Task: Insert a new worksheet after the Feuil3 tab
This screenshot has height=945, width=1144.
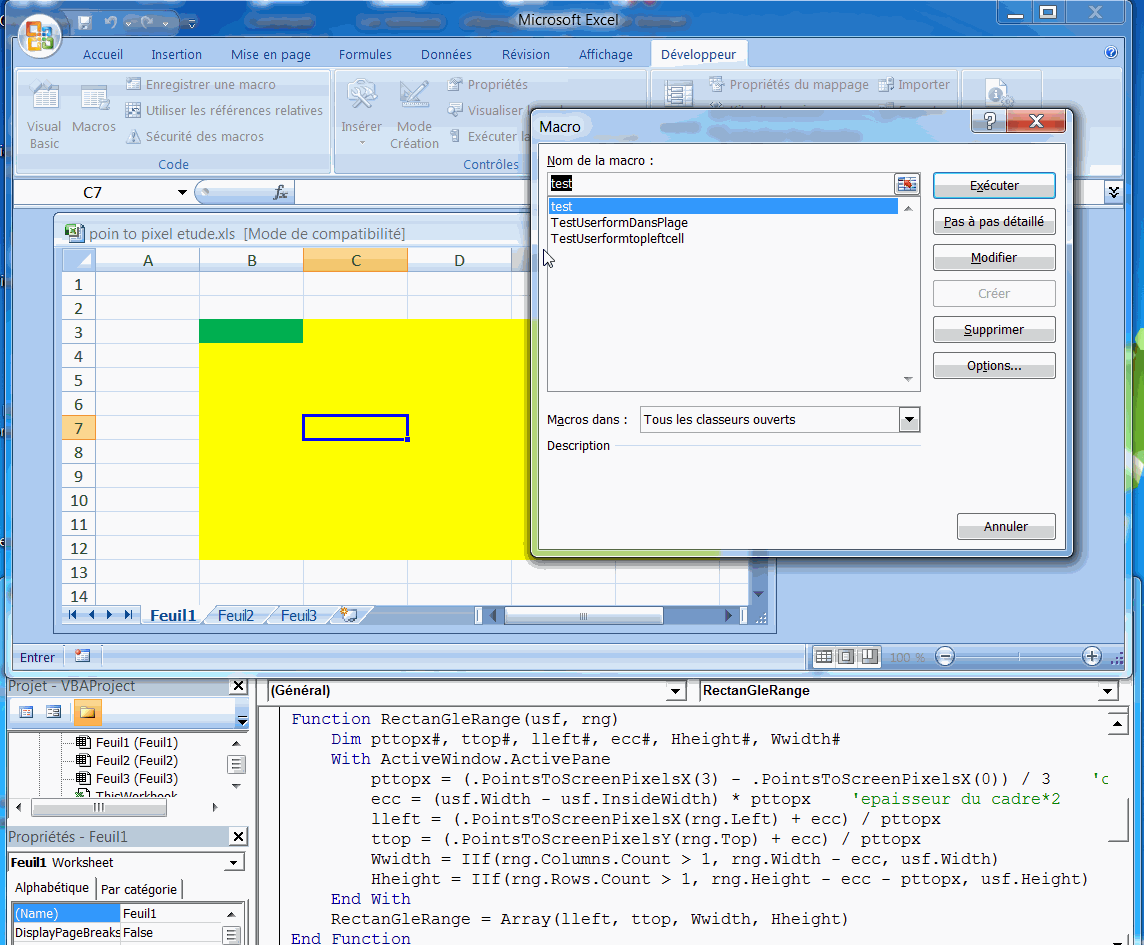Action: tap(349, 615)
